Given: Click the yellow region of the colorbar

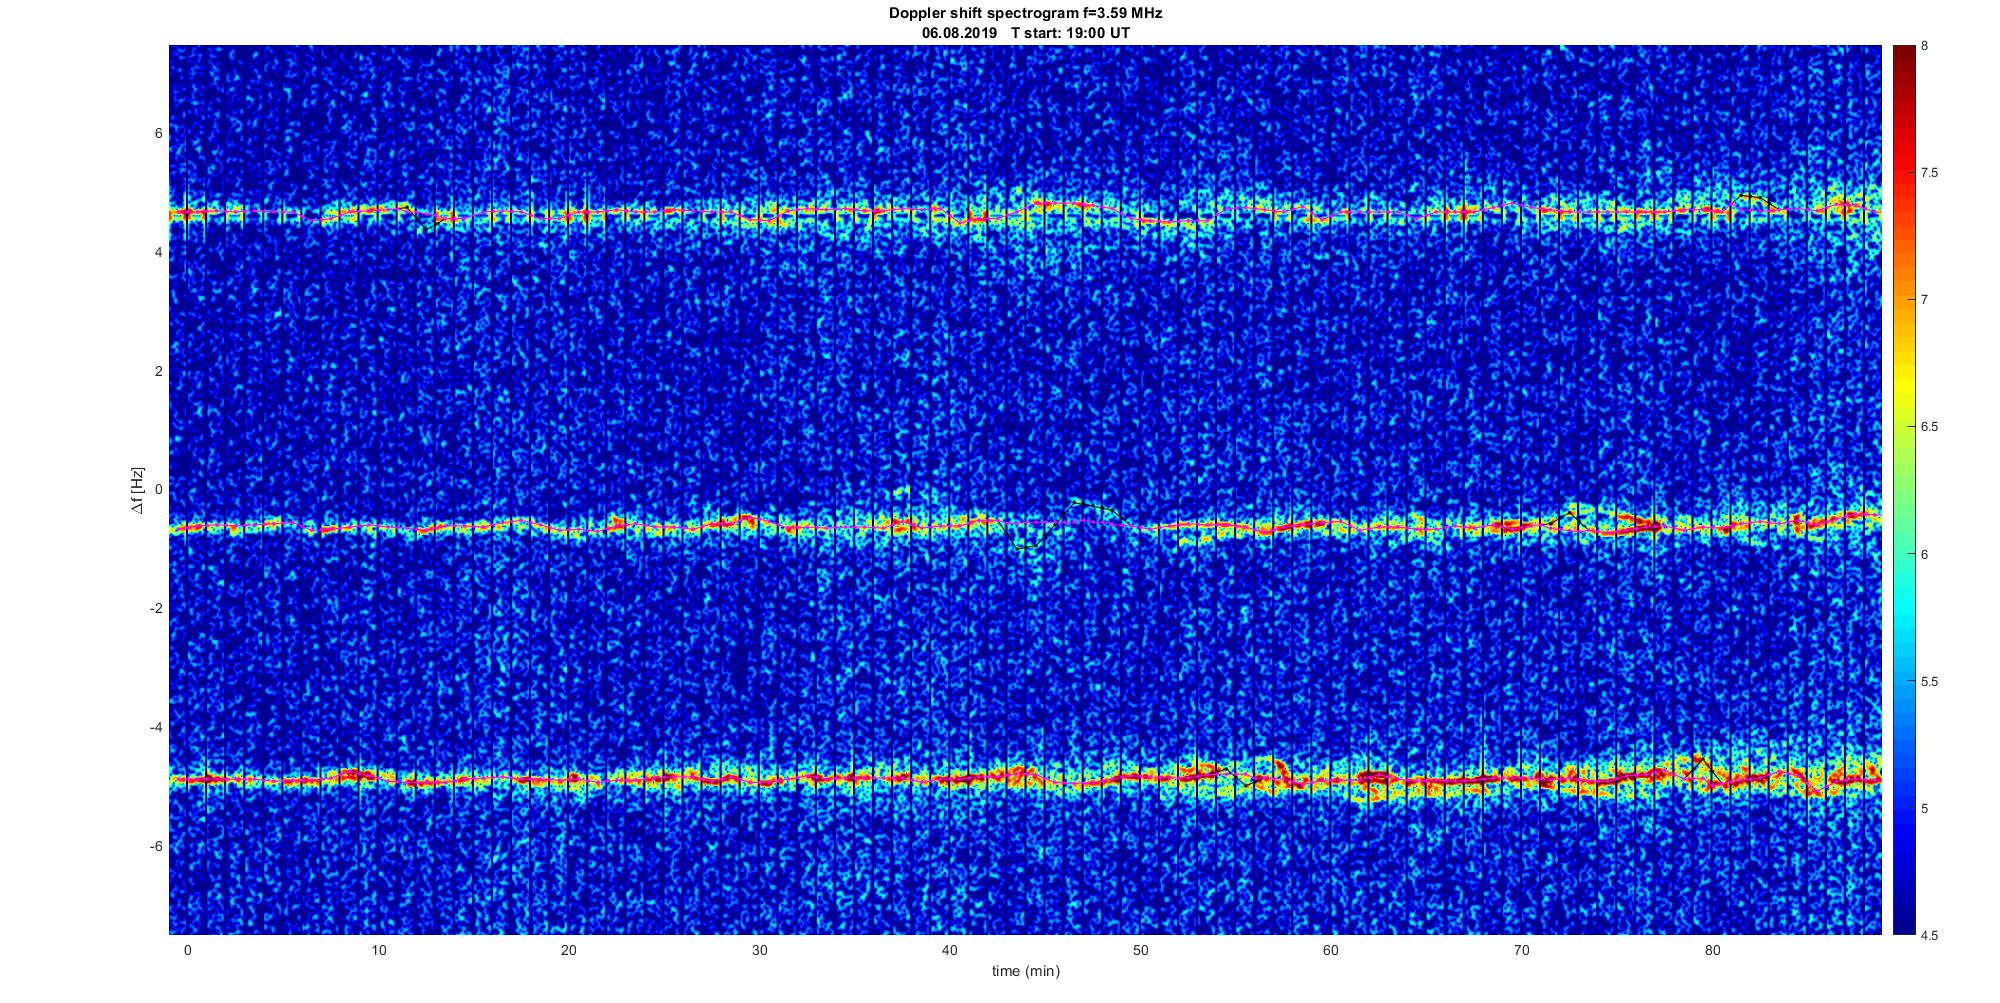Looking at the screenshot, I should [x=1903, y=385].
